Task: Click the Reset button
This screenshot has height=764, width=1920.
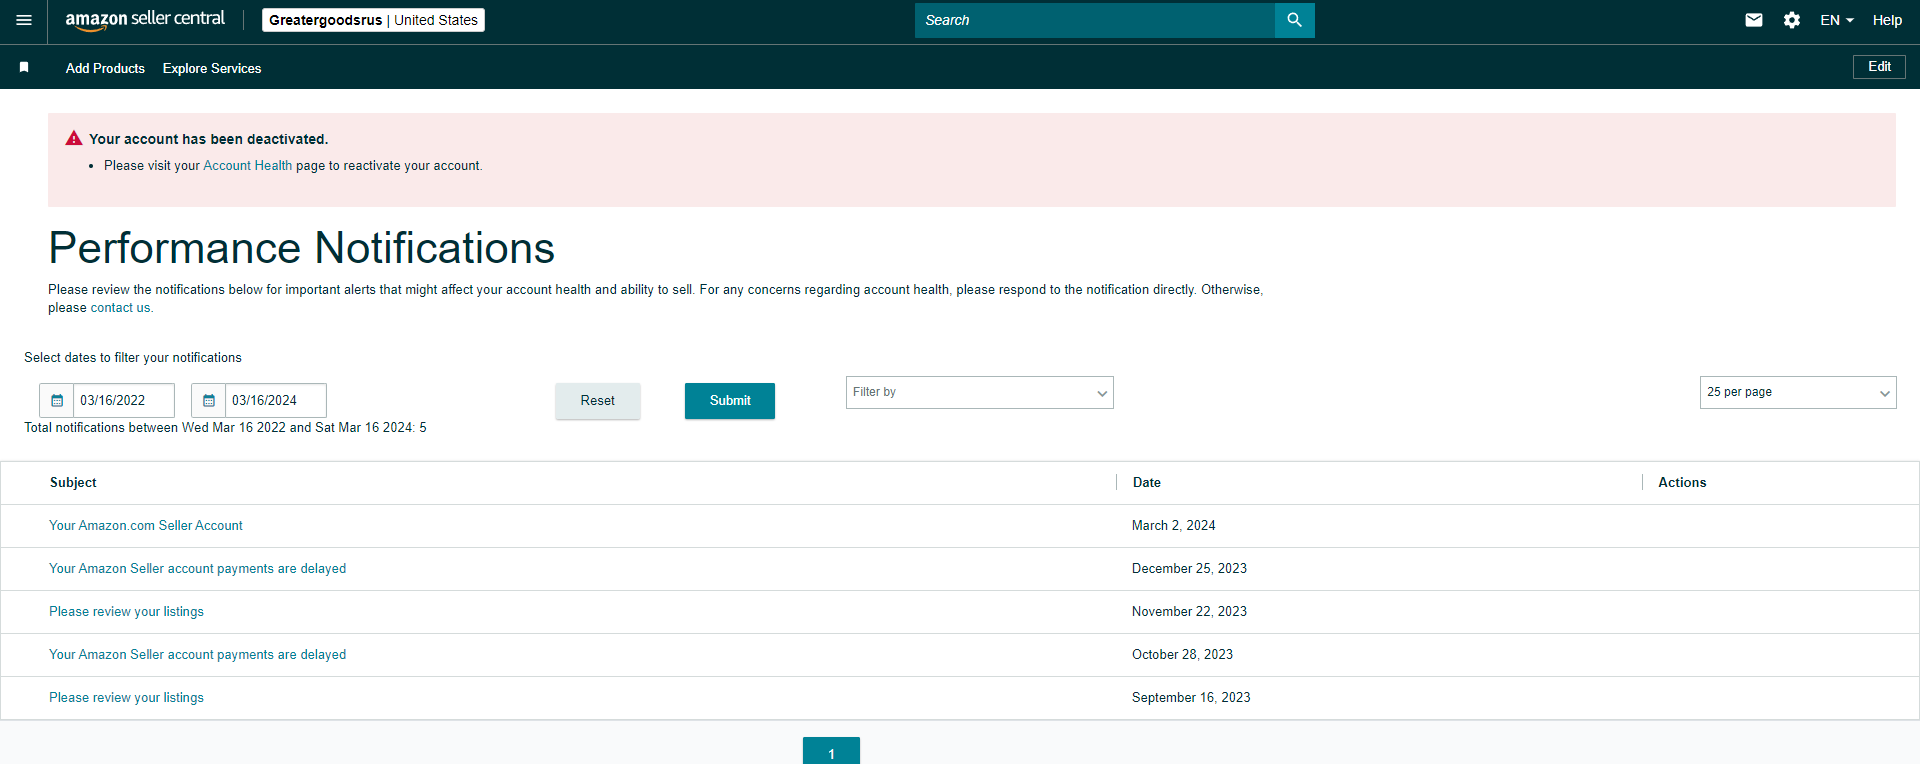Action: (598, 401)
